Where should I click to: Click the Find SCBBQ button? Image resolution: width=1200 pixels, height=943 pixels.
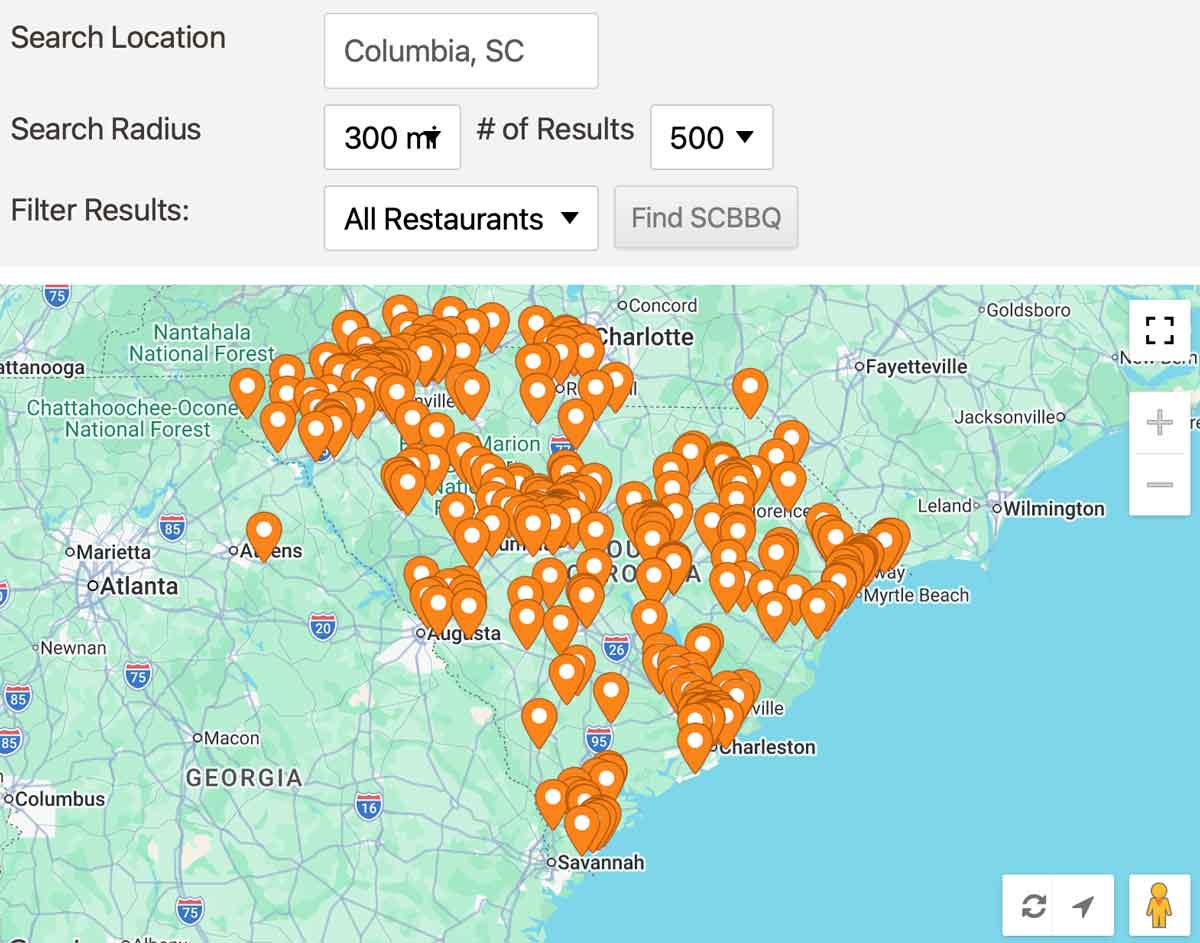click(x=706, y=217)
